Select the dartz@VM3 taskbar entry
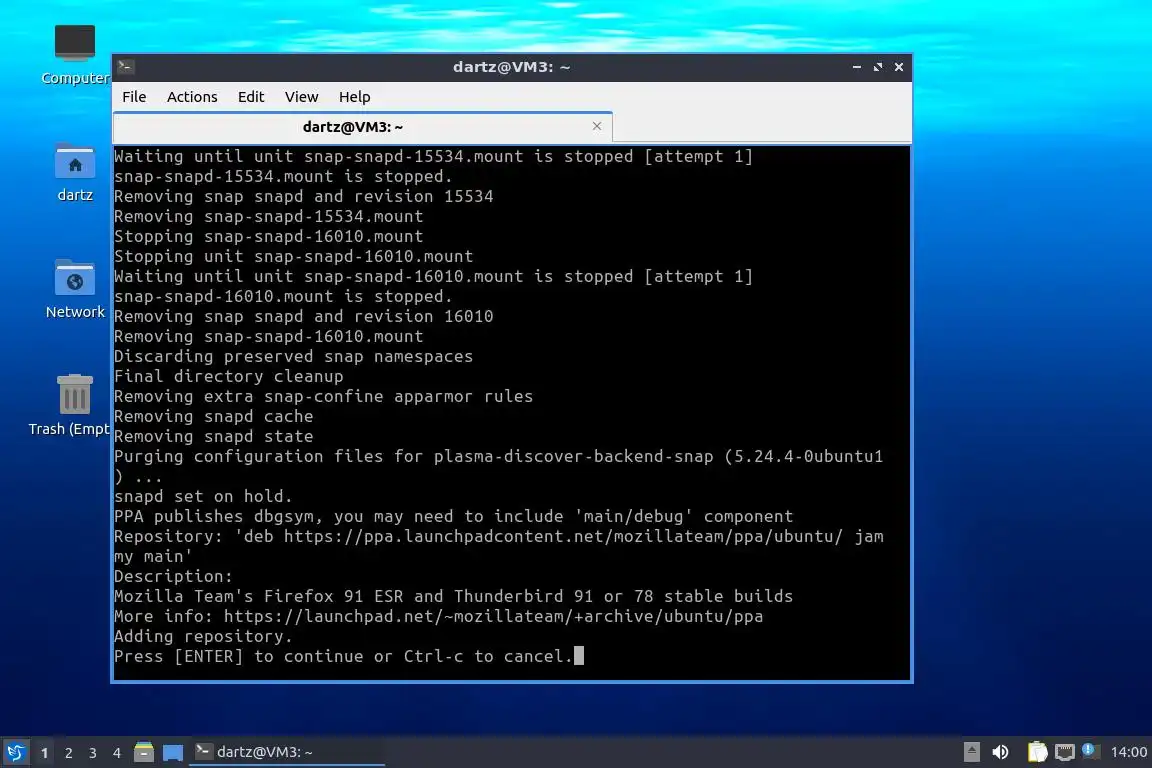 tap(287, 752)
